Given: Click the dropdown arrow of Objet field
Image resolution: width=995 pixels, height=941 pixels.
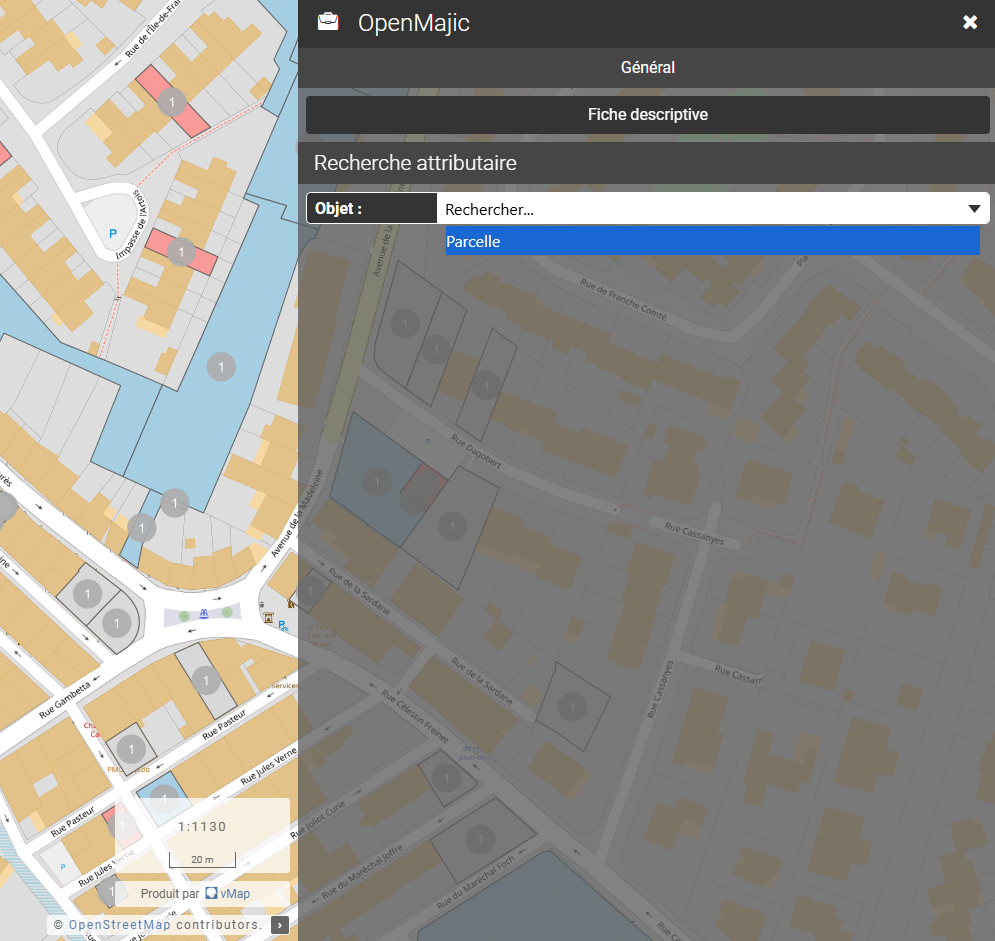Looking at the screenshot, I should pos(974,209).
